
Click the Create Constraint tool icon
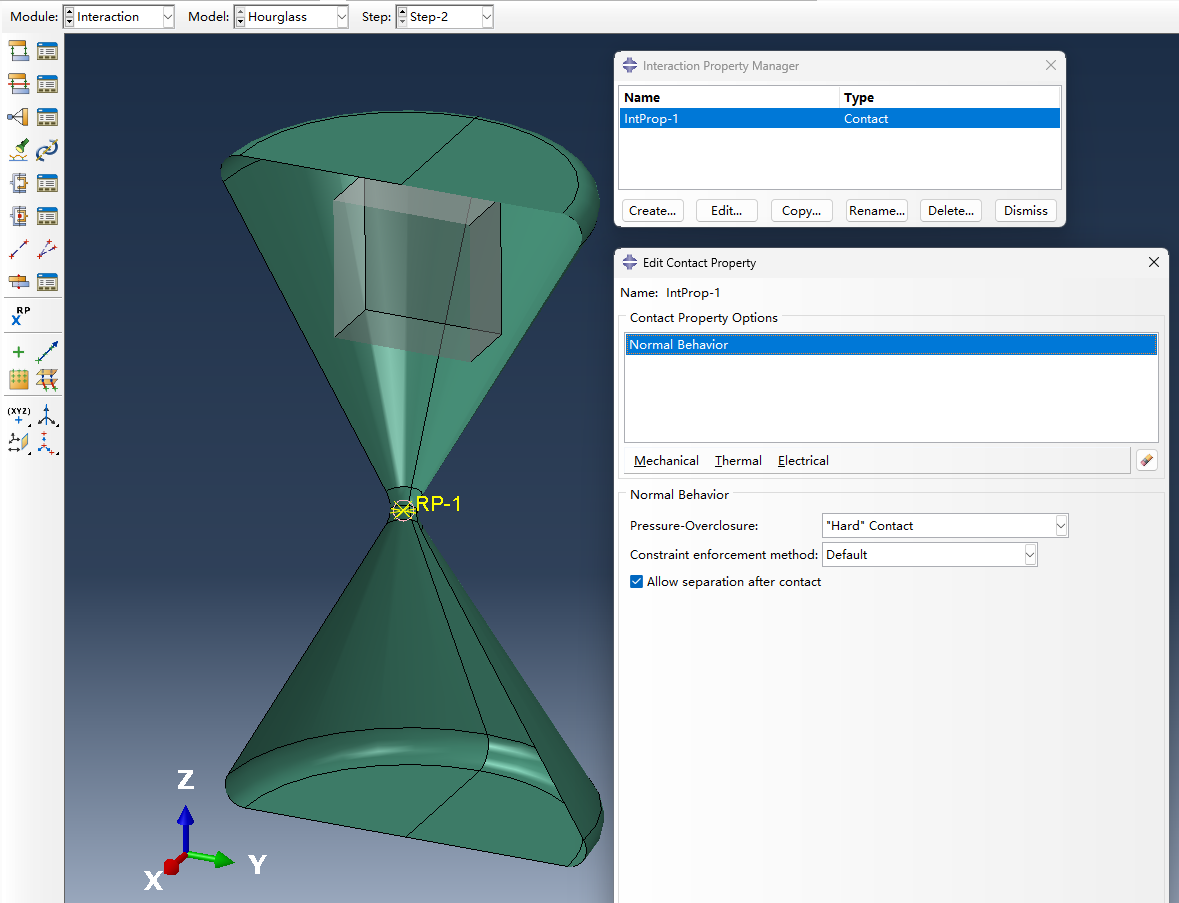[x=19, y=117]
